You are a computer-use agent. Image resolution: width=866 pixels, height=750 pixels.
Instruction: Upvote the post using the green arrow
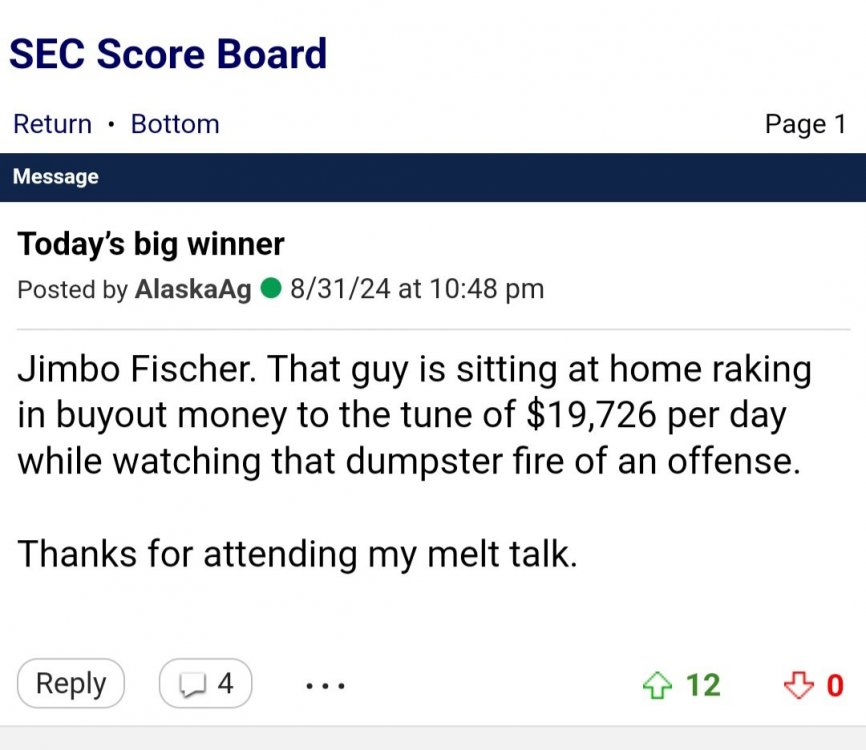pyautogui.click(x=656, y=685)
